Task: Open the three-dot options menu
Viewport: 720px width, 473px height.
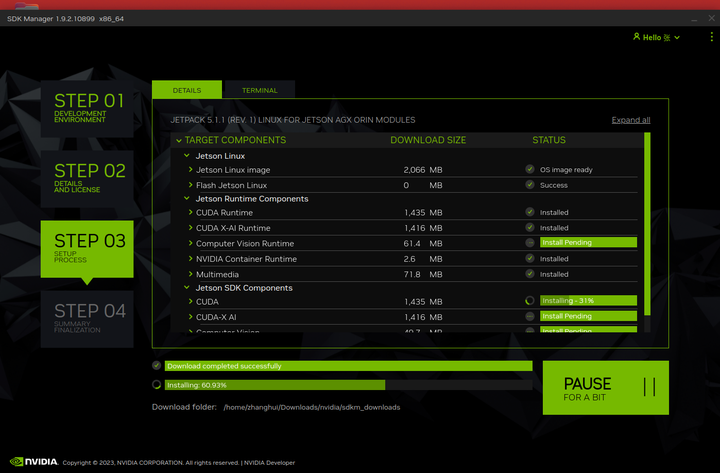Action: click(711, 37)
